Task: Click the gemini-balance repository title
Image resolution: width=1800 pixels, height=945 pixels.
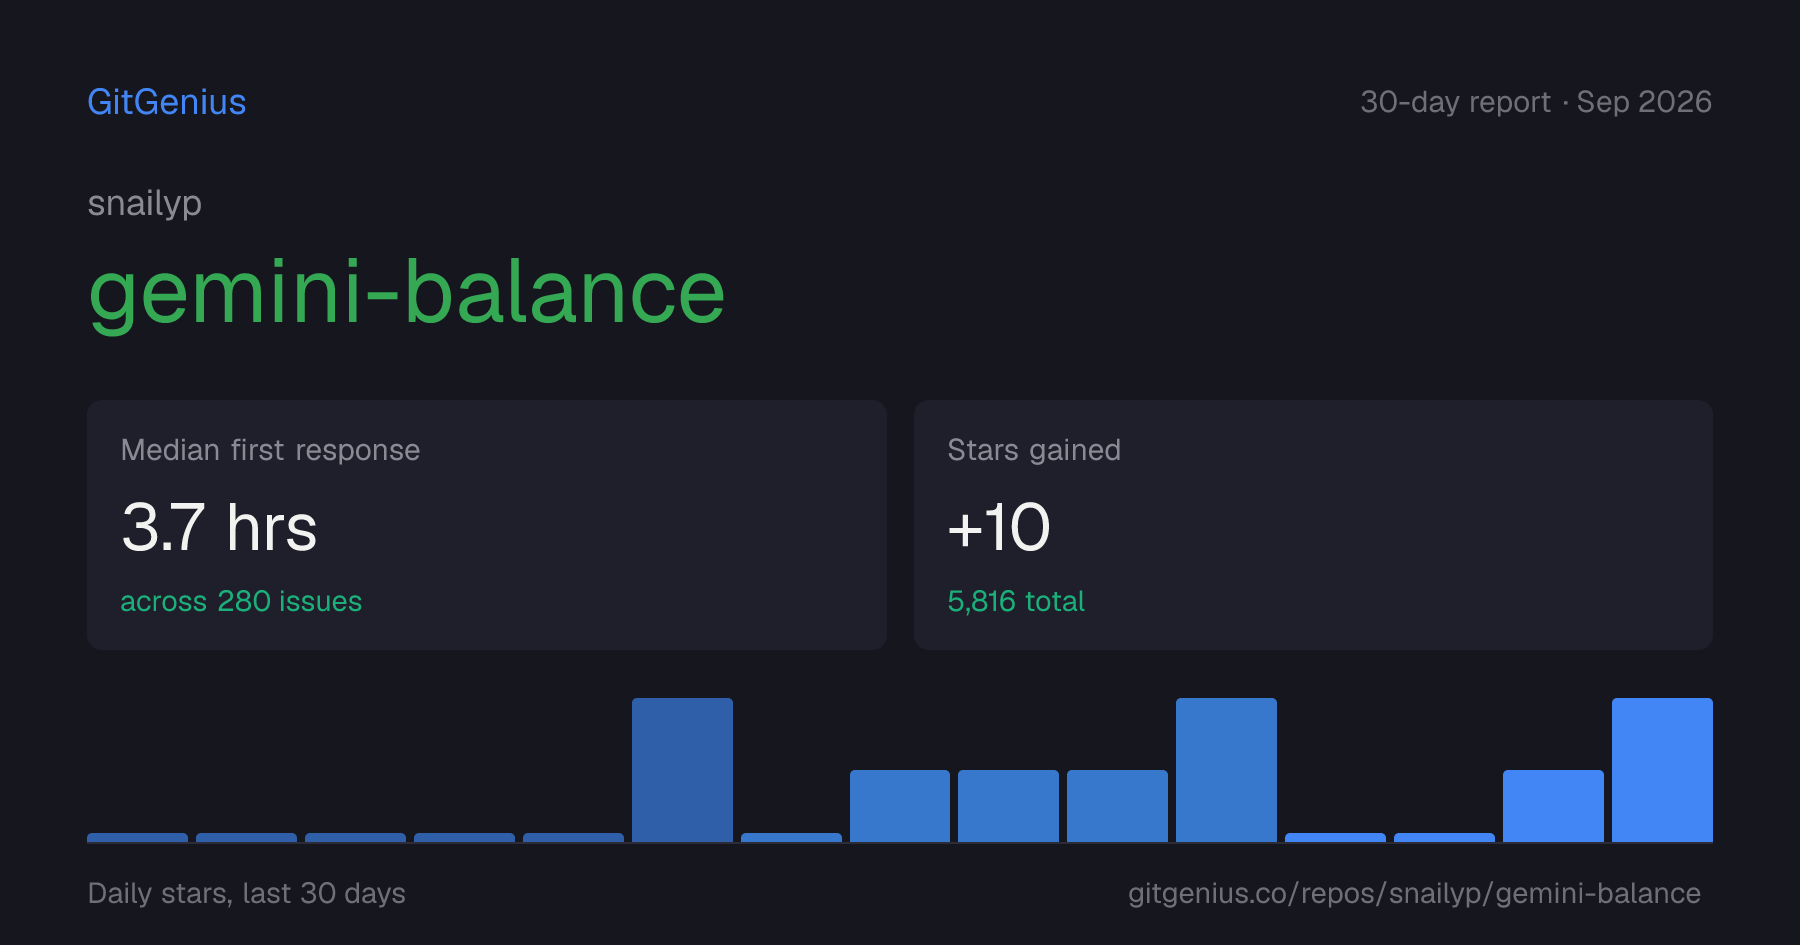Action: coord(407,293)
